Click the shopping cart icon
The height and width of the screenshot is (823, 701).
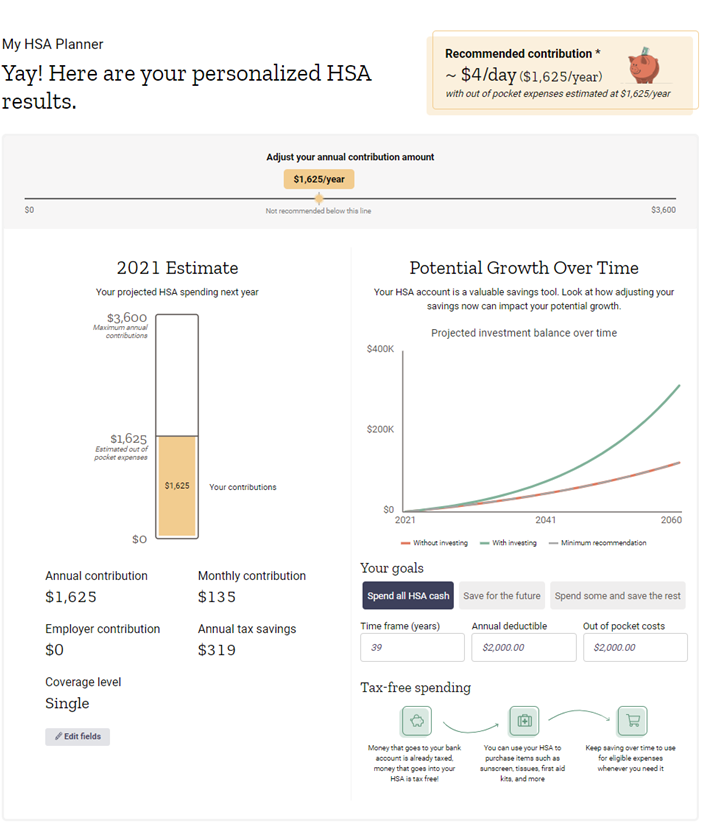tap(632, 721)
